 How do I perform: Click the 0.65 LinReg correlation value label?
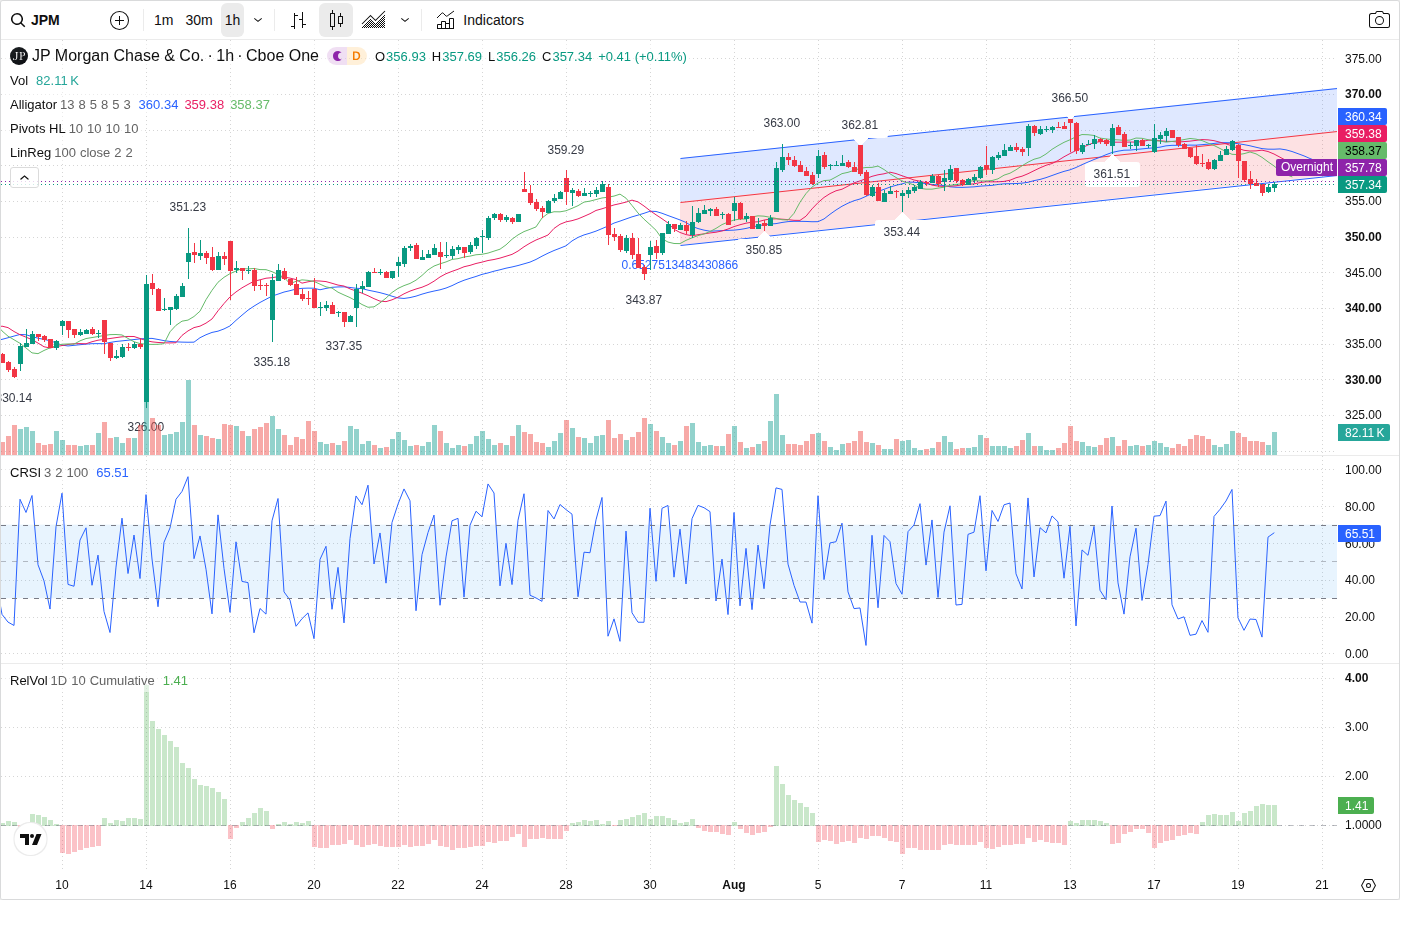(x=680, y=265)
